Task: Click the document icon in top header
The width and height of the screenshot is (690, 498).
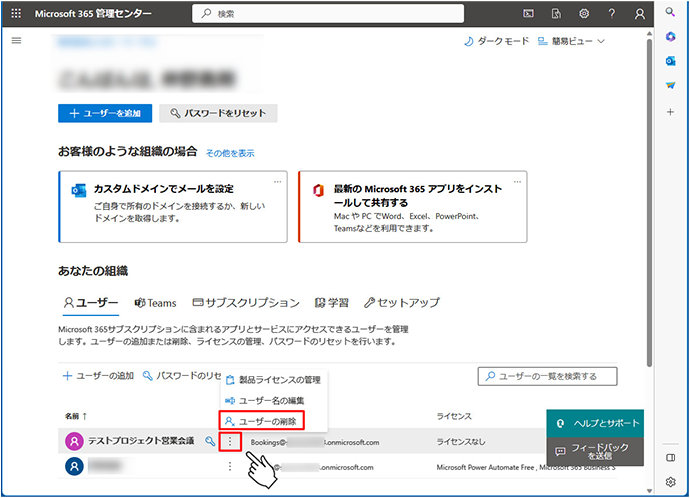Action: pos(556,14)
